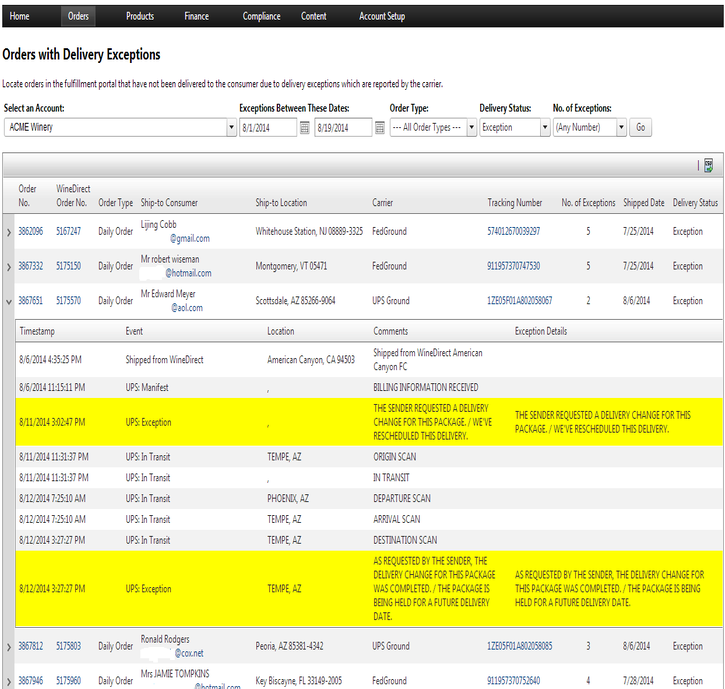Open order number 3867946 link
Viewport: 725px width, 689px height.
(x=31, y=681)
